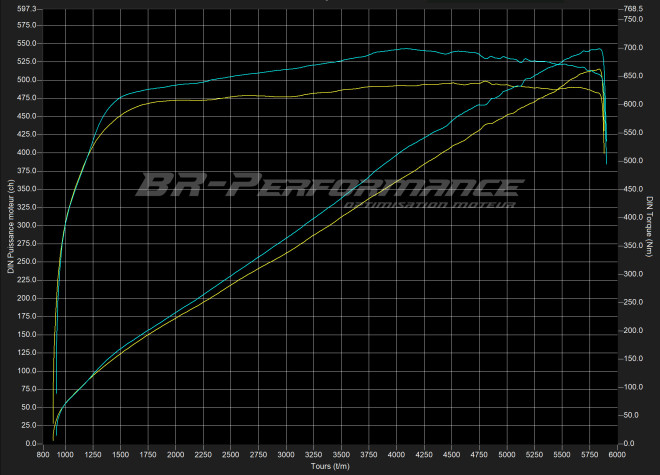
Task: Select the 'DIN Puissance moteur (ch)' axis title
Action: point(11,226)
